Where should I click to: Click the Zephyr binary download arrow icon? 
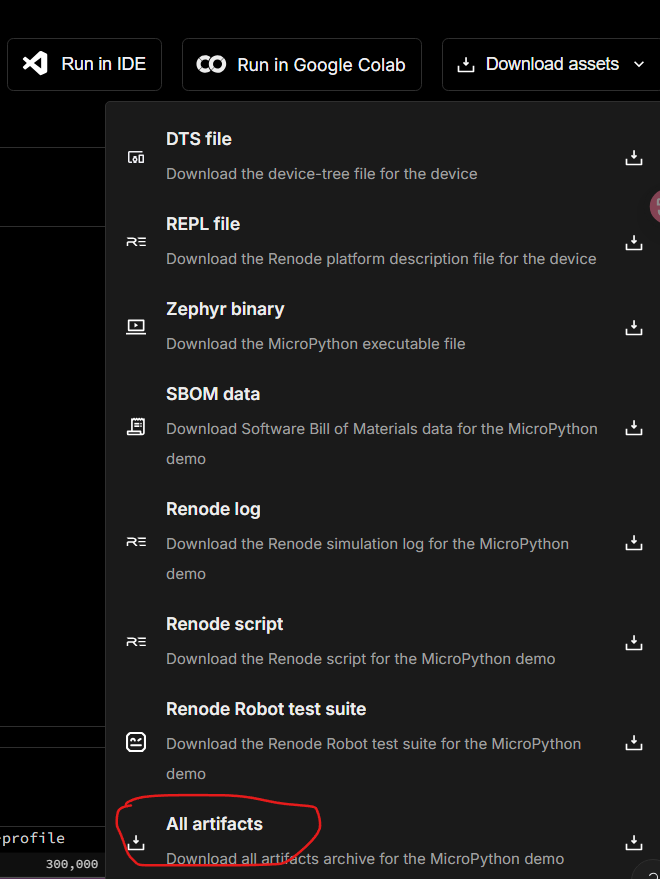pyautogui.click(x=633, y=327)
